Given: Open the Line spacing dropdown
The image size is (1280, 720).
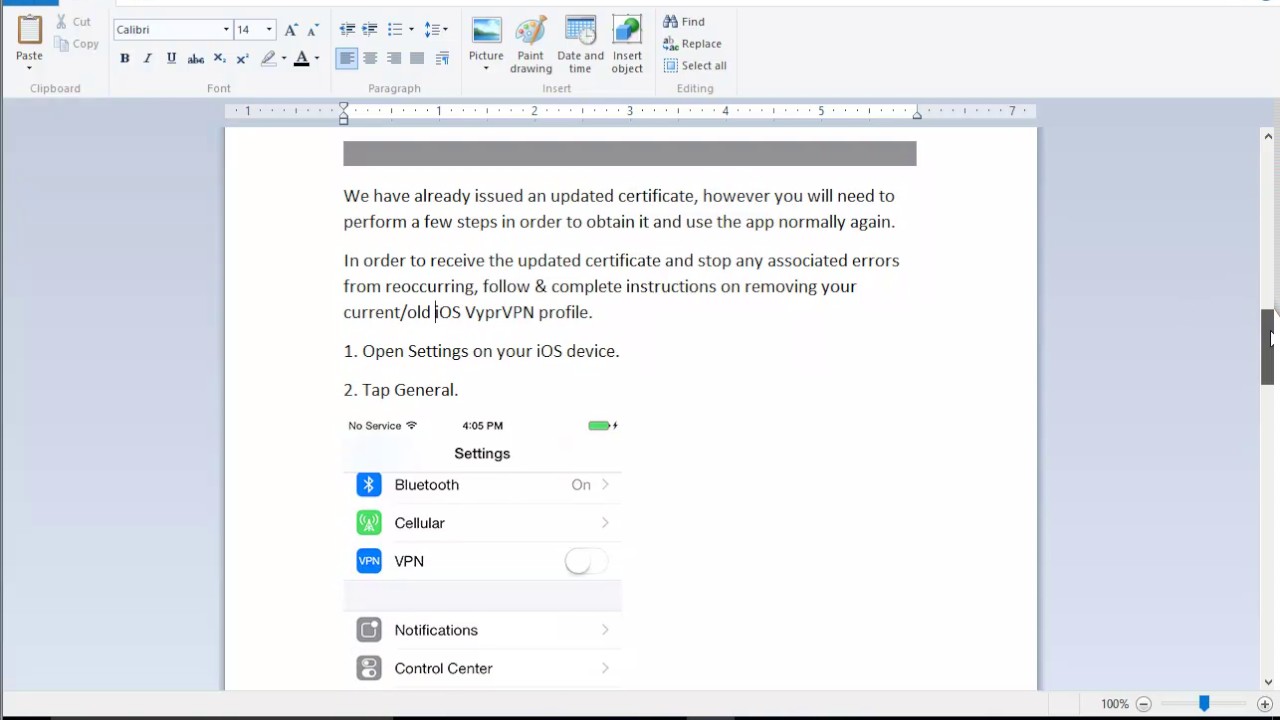Looking at the screenshot, I should point(436,30).
